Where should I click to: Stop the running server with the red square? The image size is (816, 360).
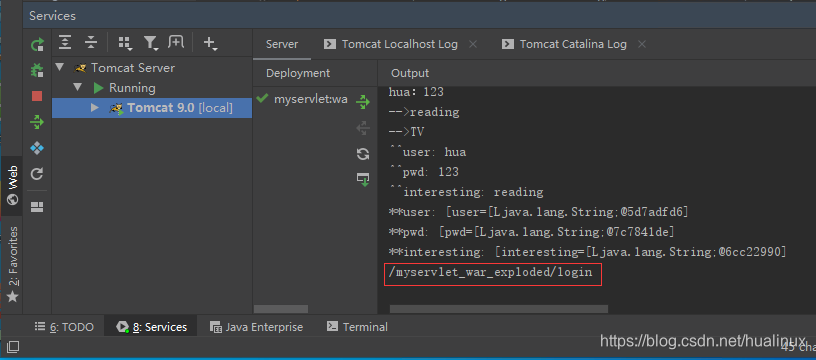click(x=37, y=96)
